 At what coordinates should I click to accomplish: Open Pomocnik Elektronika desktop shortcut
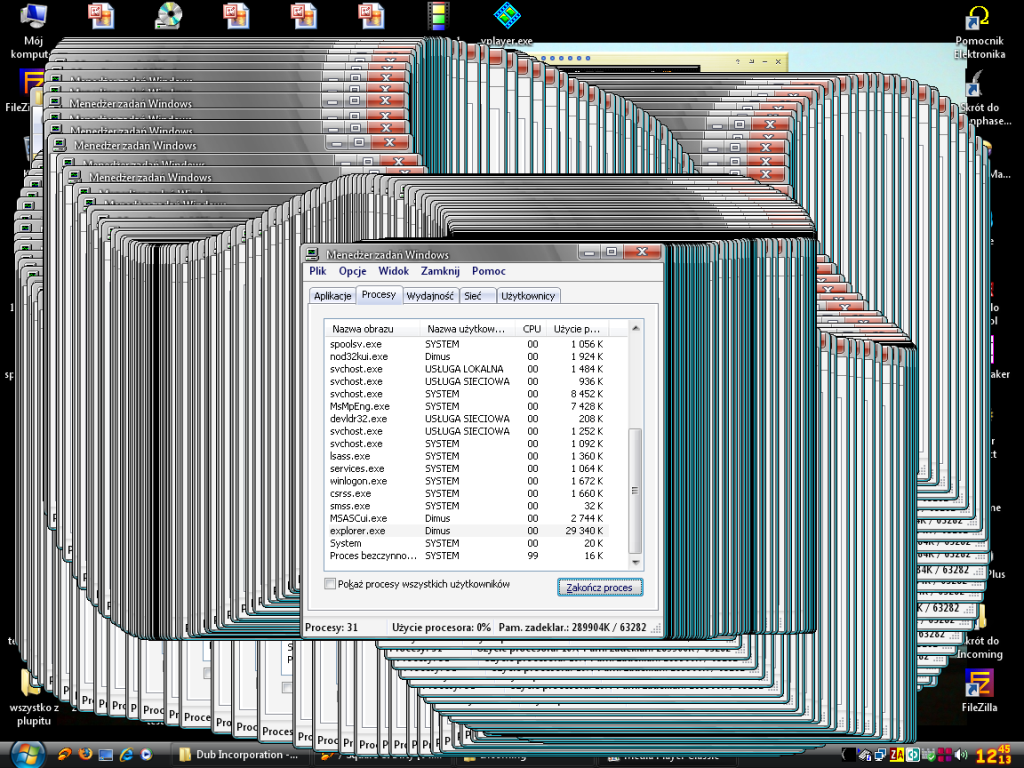click(x=979, y=20)
